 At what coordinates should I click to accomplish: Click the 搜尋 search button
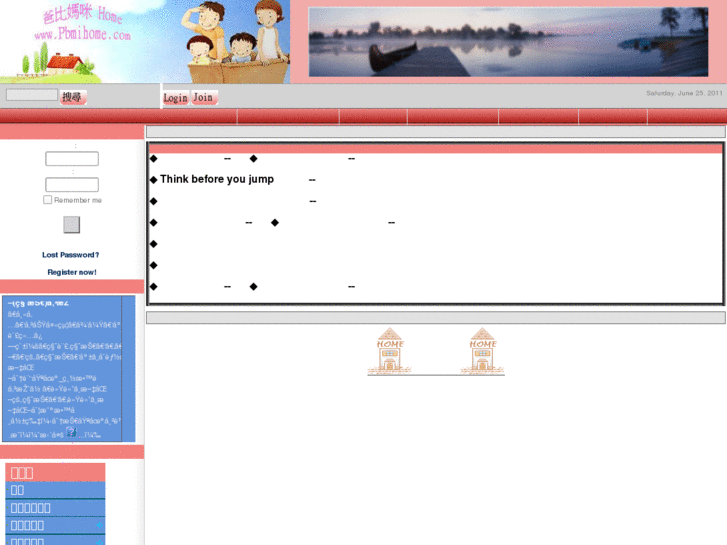coord(73,97)
